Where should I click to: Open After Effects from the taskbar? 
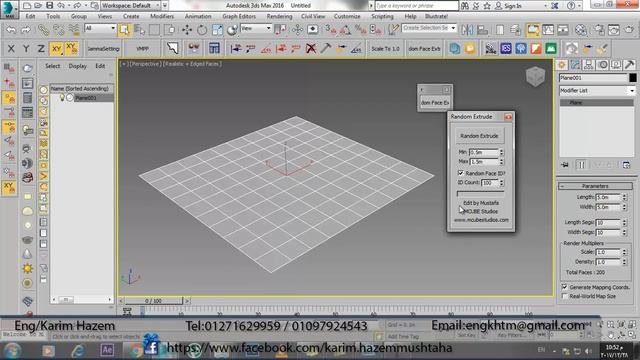pyautogui.click(x=107, y=350)
